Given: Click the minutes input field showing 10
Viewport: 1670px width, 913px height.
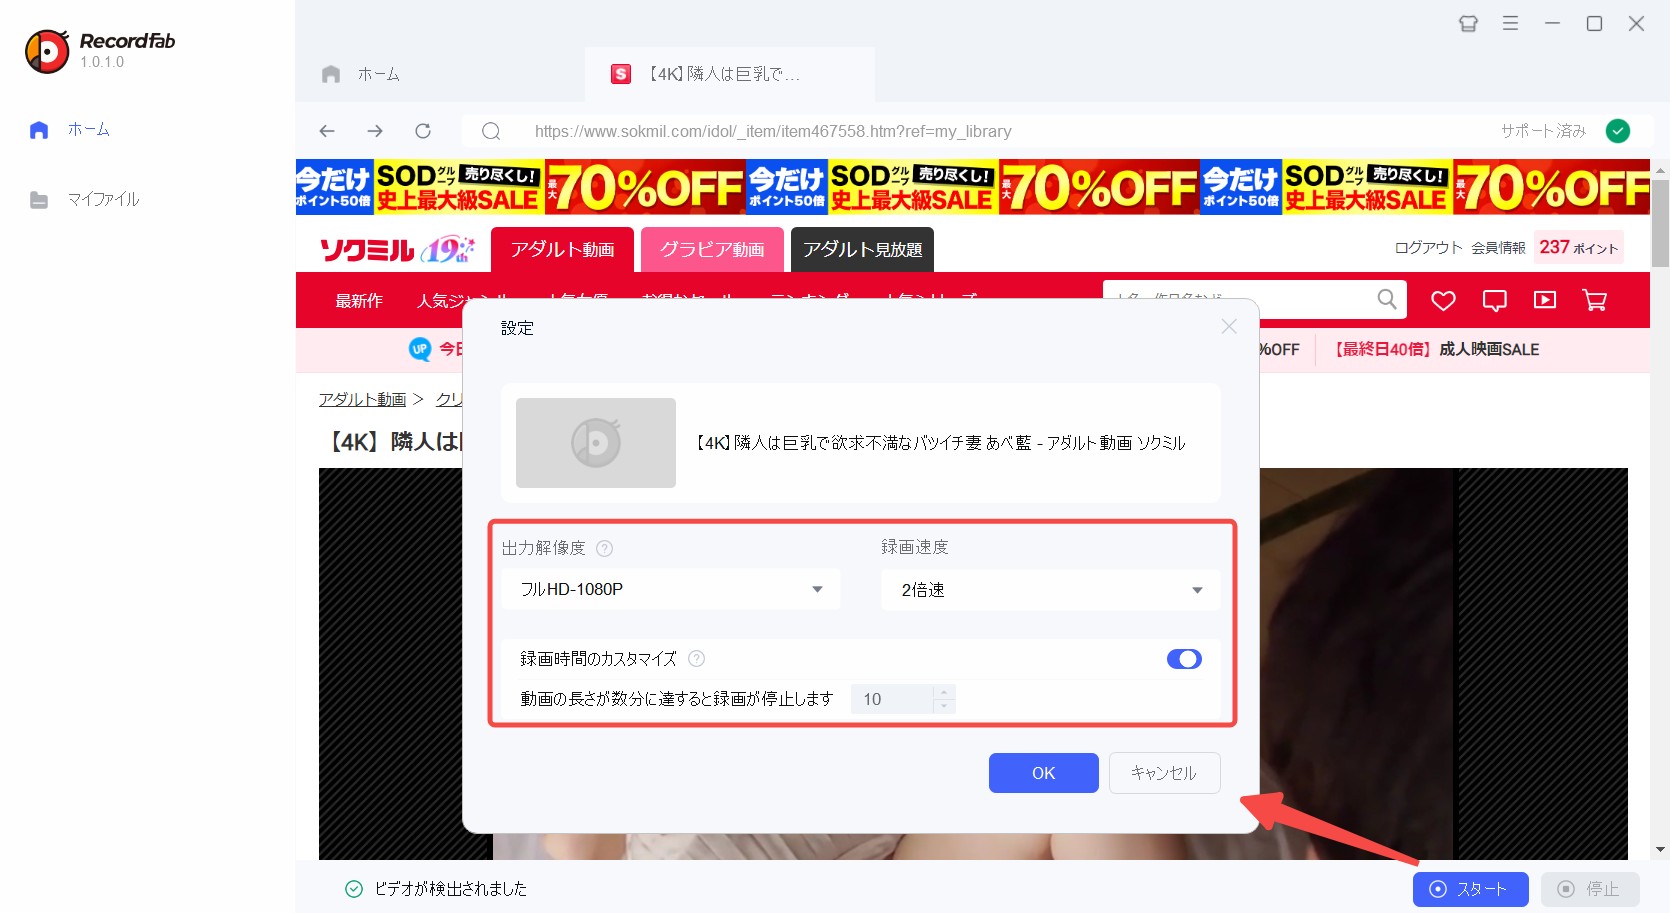Looking at the screenshot, I should tap(892, 699).
